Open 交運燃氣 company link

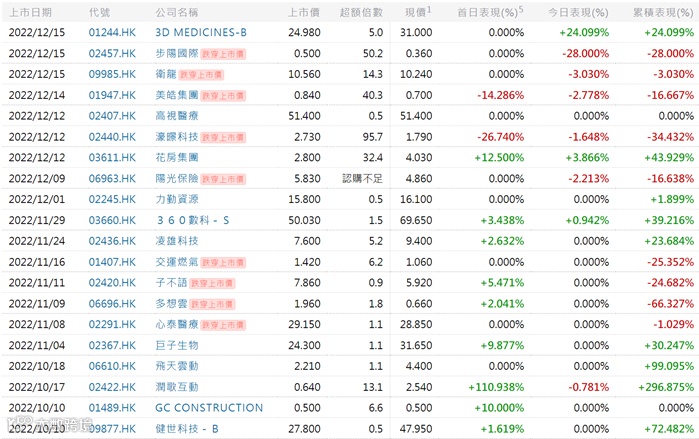[x=177, y=262]
